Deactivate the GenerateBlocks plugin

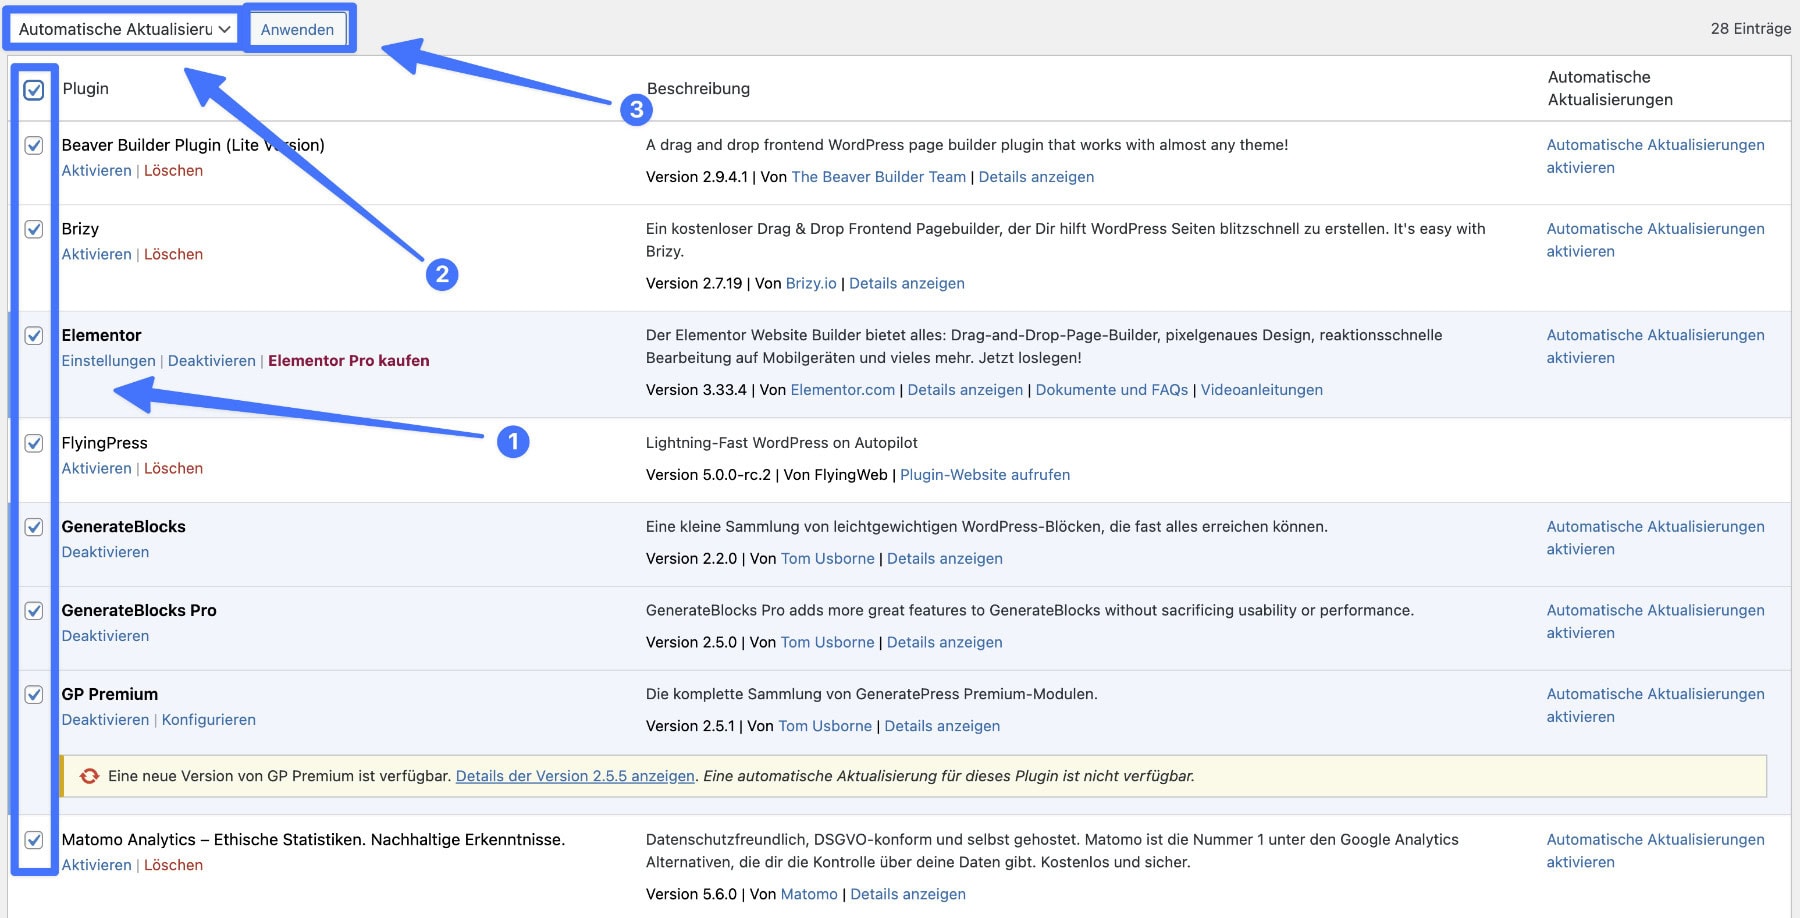click(105, 551)
